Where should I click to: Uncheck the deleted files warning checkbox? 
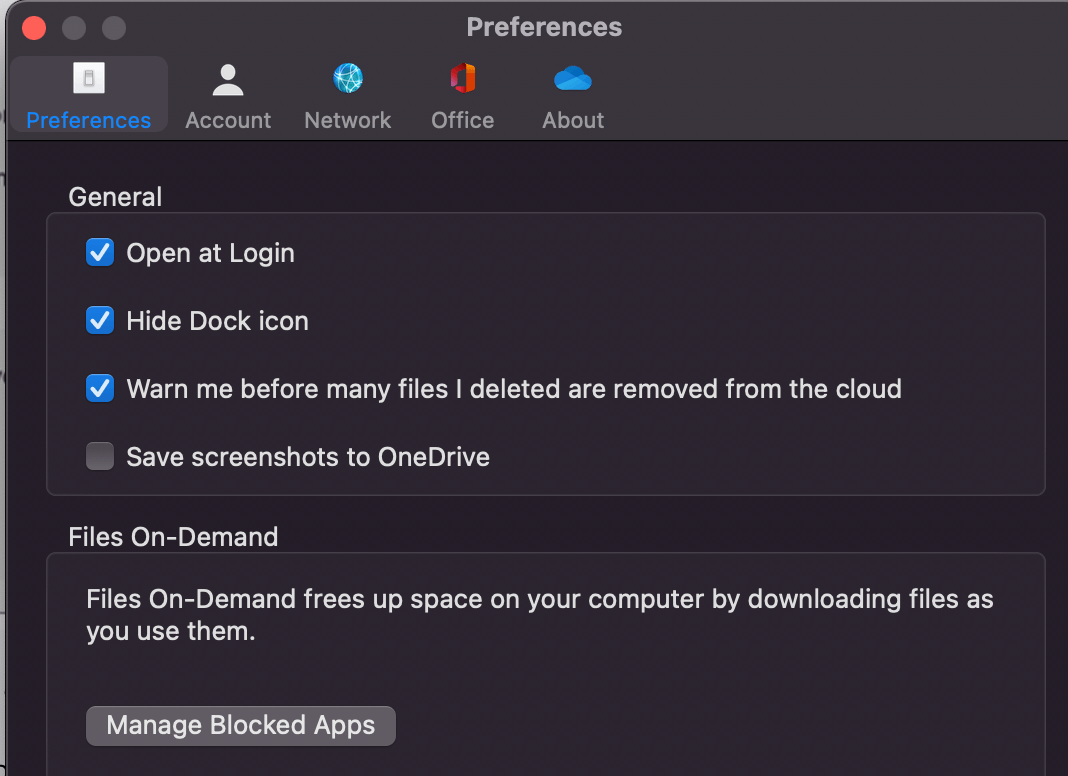[x=100, y=388]
